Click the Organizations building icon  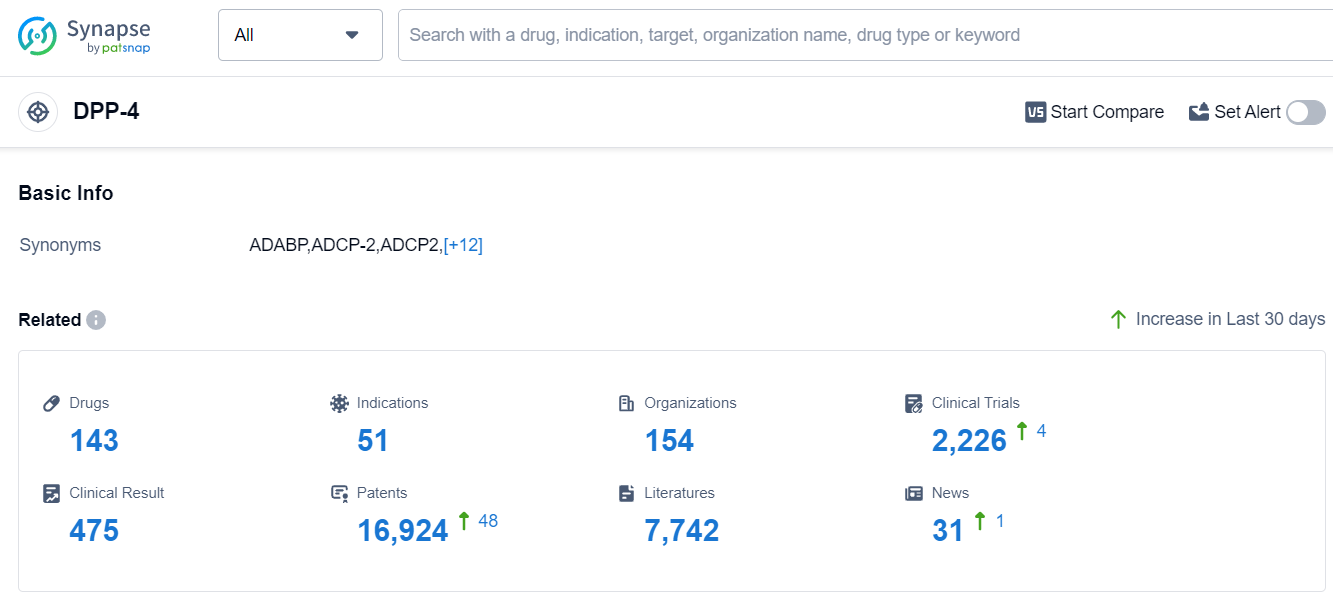click(627, 403)
